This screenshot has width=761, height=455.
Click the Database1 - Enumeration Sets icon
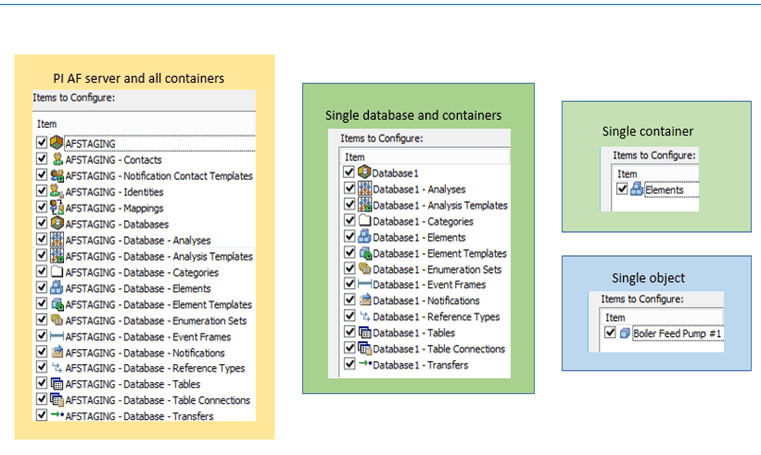tap(364, 268)
